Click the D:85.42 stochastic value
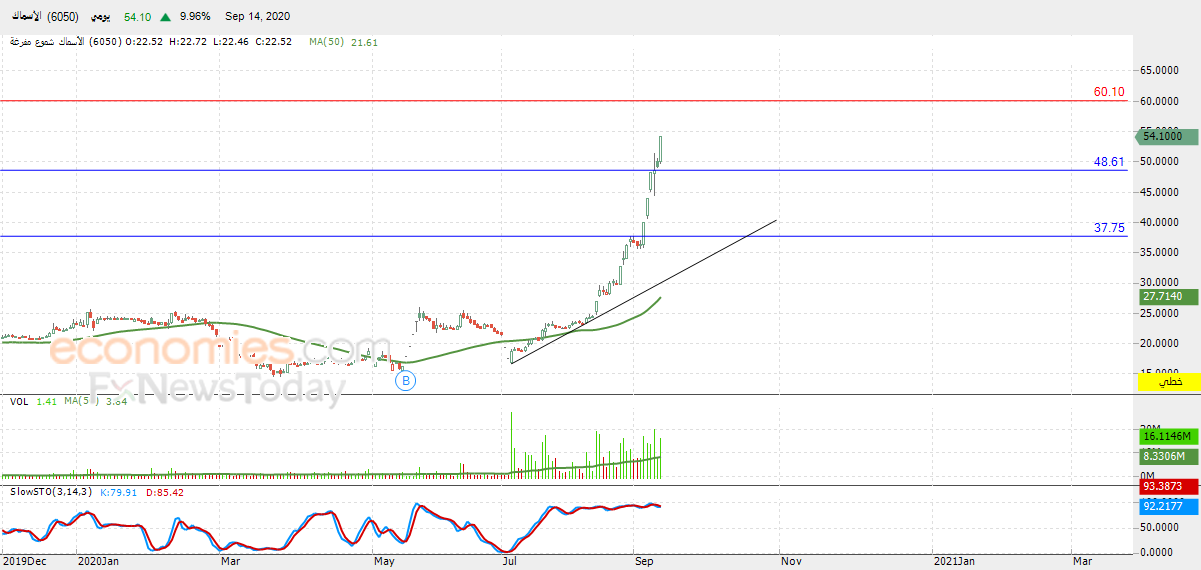 164,492
